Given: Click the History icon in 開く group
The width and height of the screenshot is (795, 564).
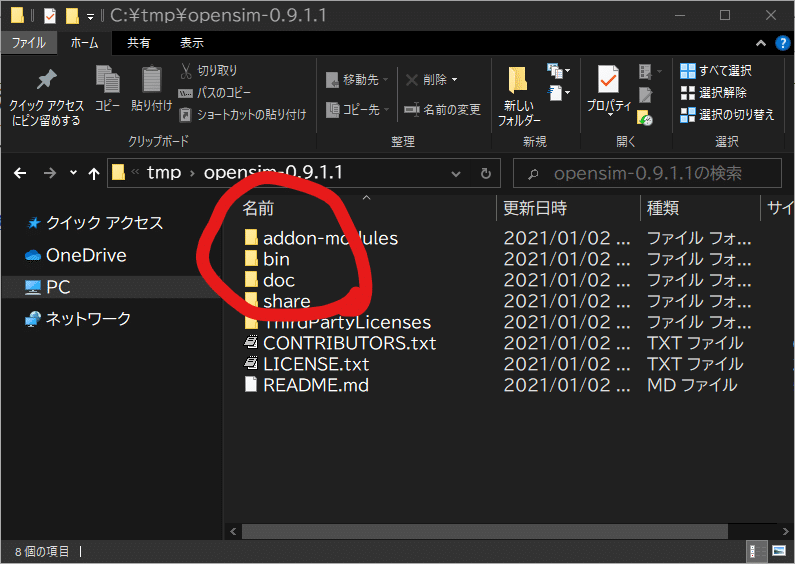Looking at the screenshot, I should pyautogui.click(x=645, y=118).
